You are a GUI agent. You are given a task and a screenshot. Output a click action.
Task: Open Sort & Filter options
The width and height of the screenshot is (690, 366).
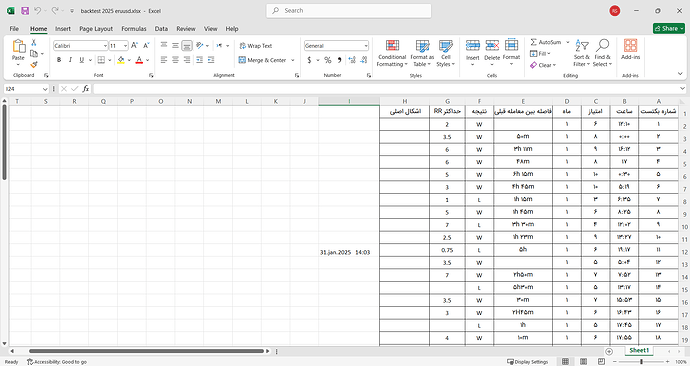click(582, 53)
